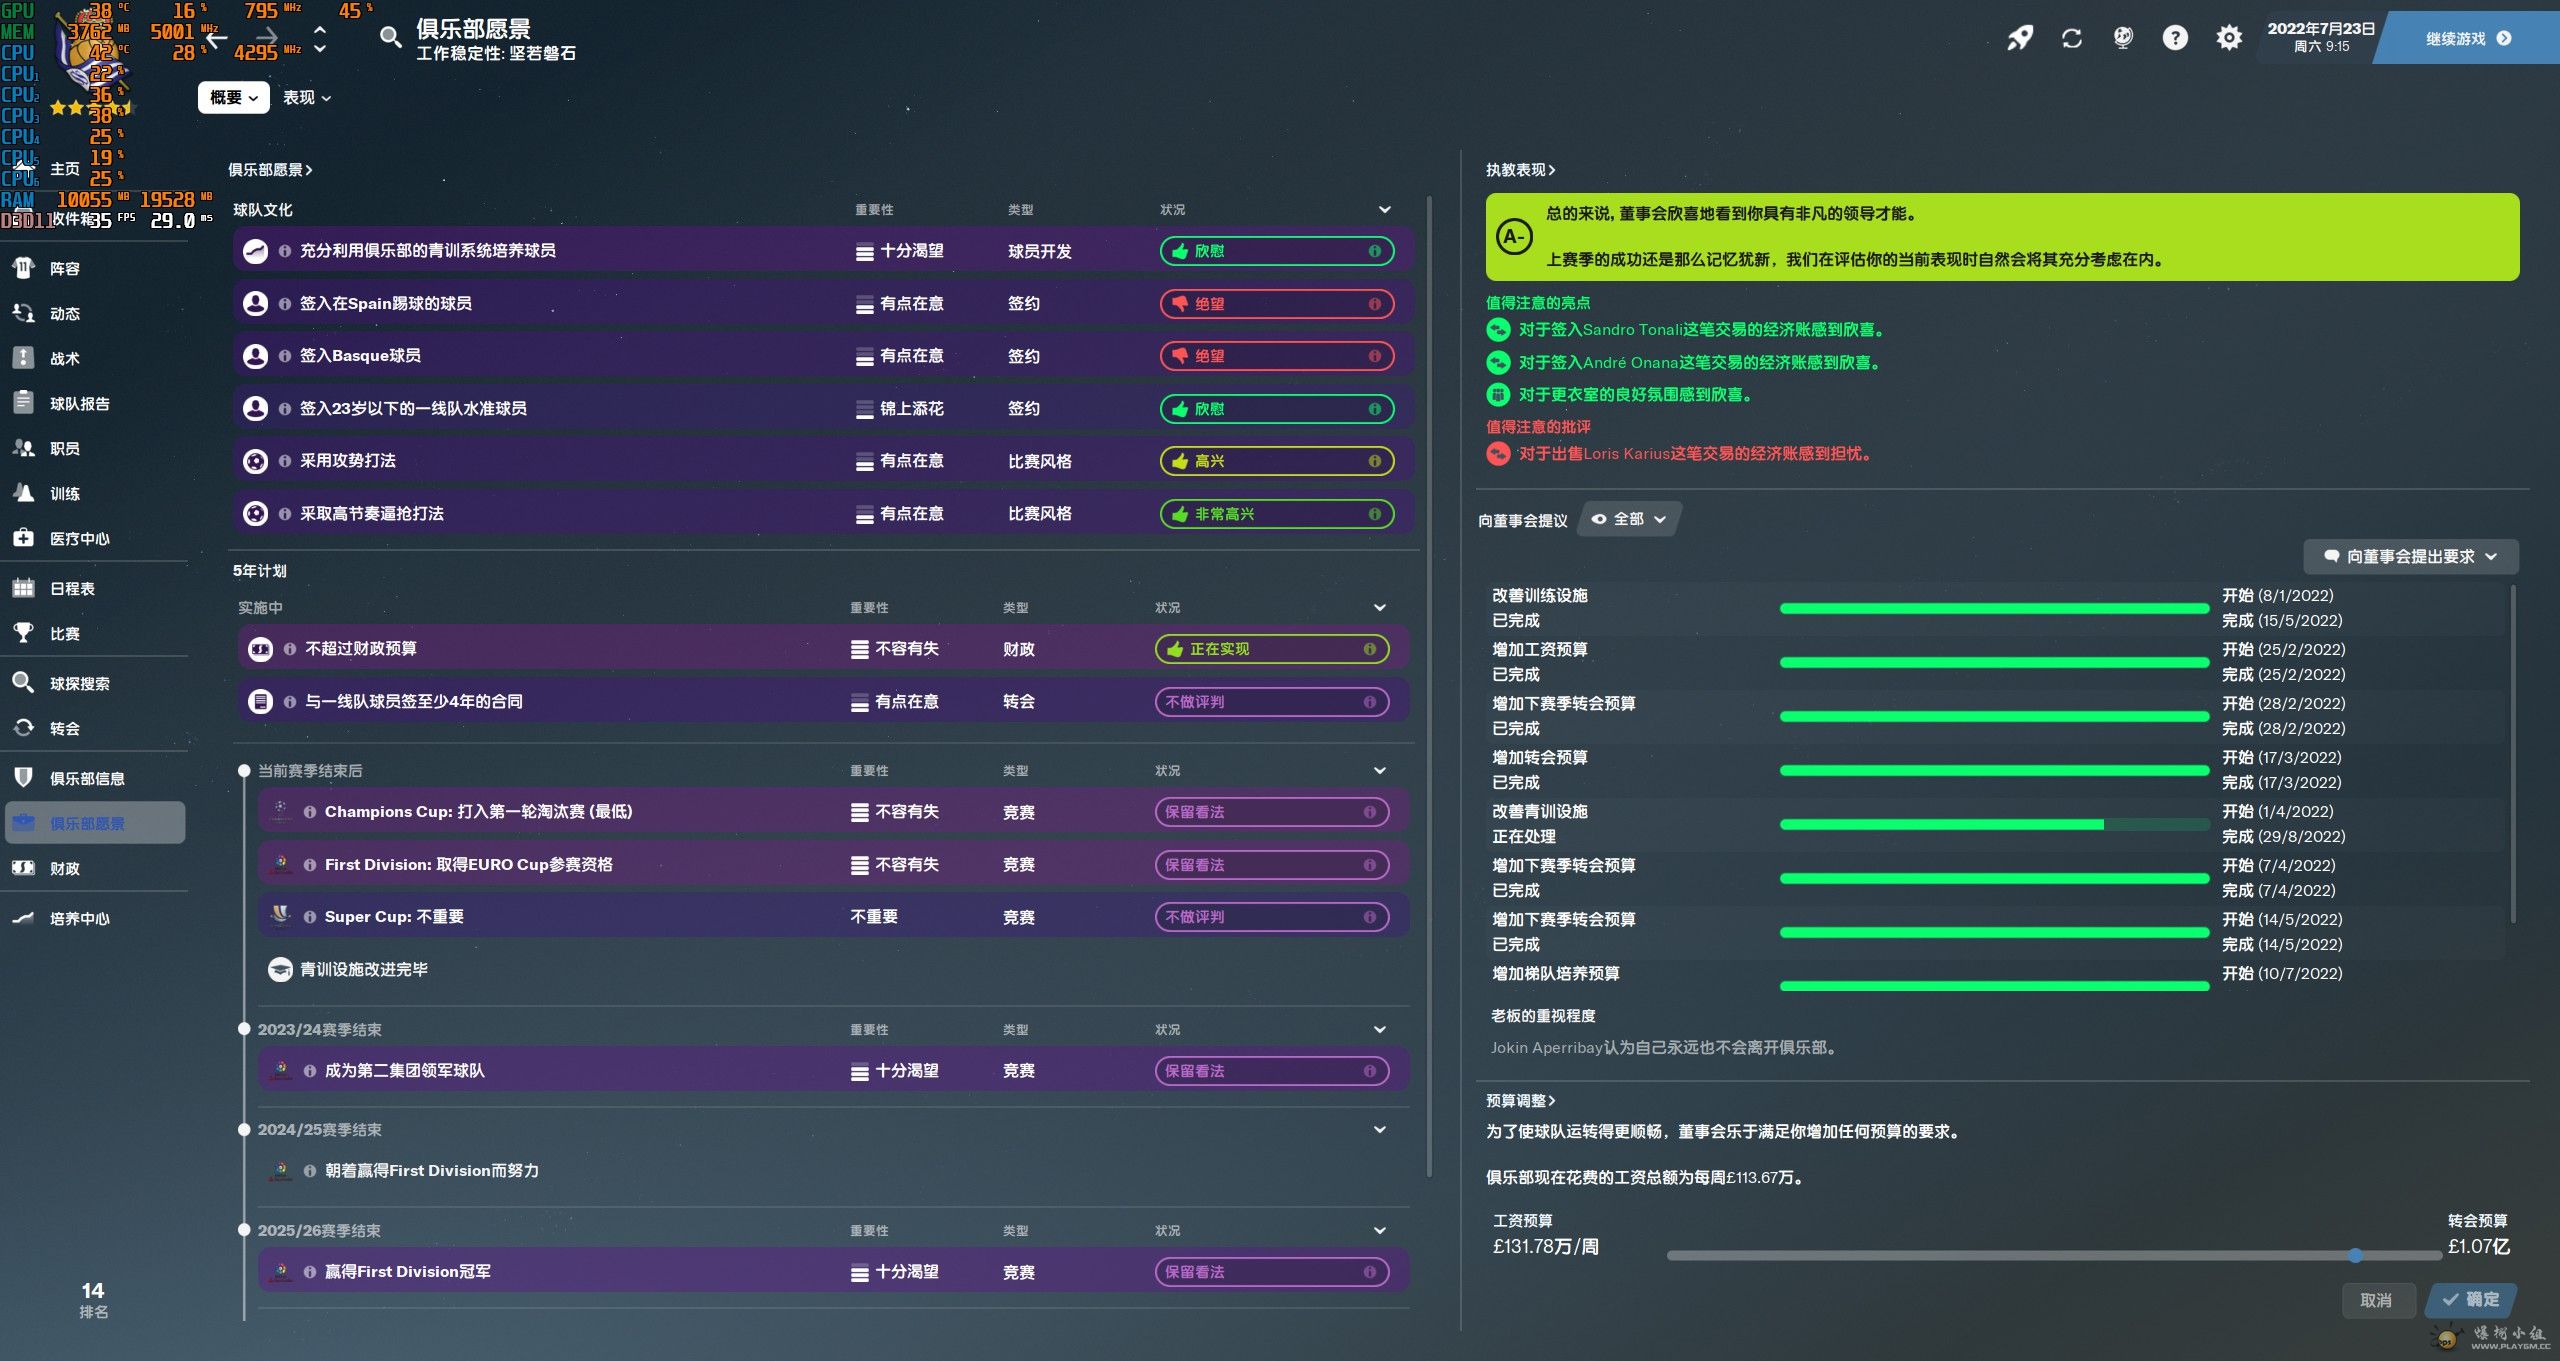
Task: Click the 改善青训设施 progress bar
Action: [1994, 824]
